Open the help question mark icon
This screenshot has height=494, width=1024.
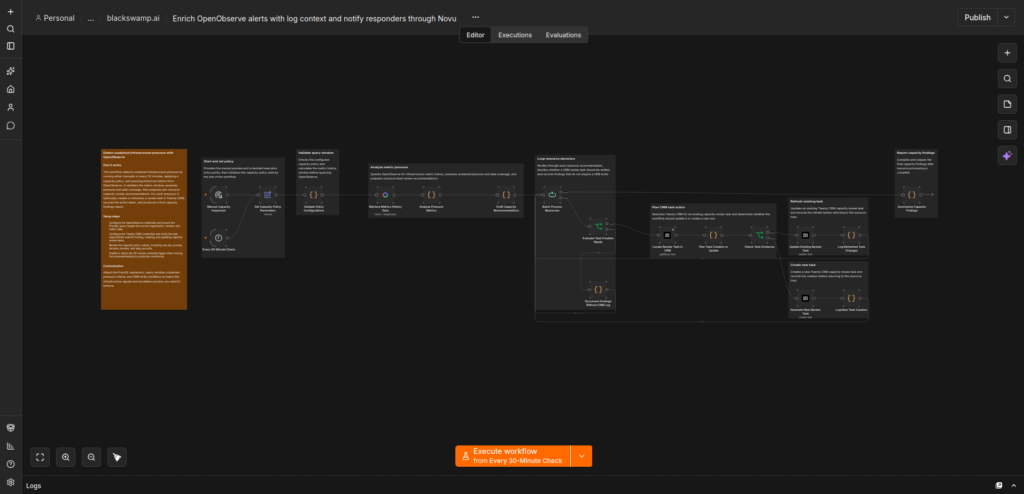[10, 464]
